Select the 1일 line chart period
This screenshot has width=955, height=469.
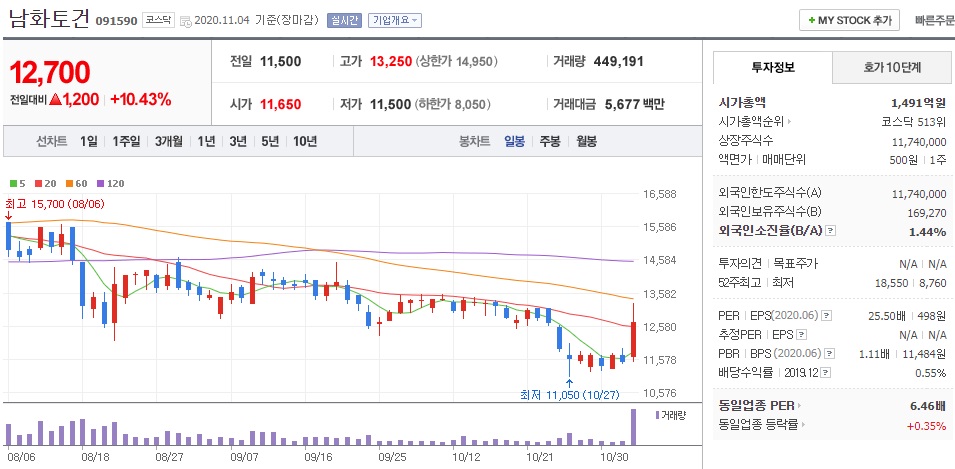click(88, 142)
